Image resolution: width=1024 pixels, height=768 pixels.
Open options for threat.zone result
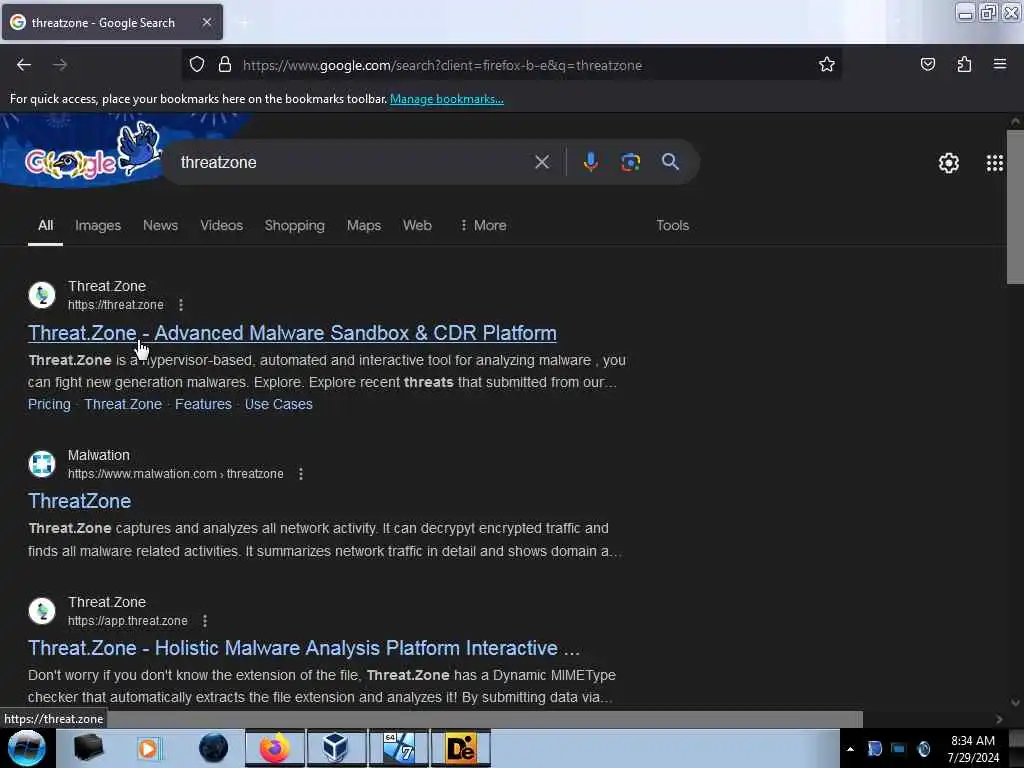click(181, 305)
